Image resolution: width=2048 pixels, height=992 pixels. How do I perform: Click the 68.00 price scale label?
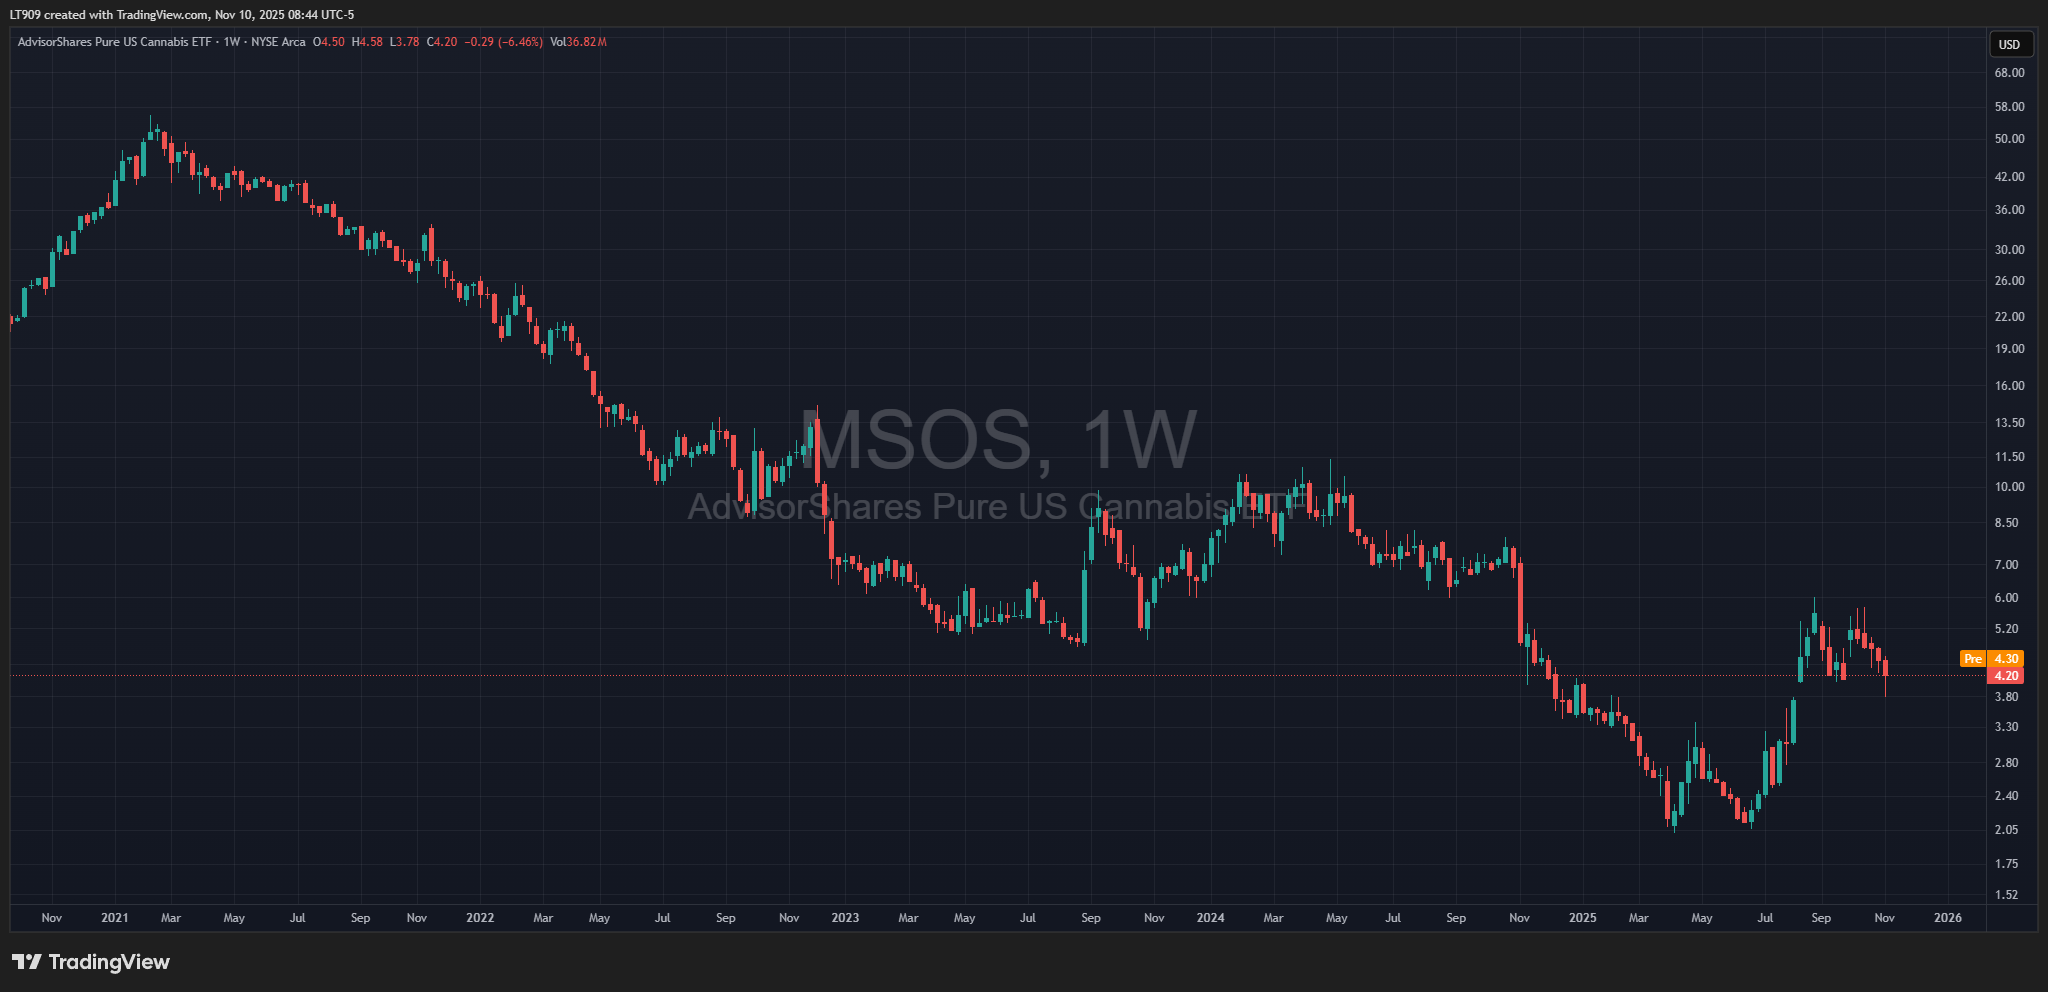(x=2009, y=73)
